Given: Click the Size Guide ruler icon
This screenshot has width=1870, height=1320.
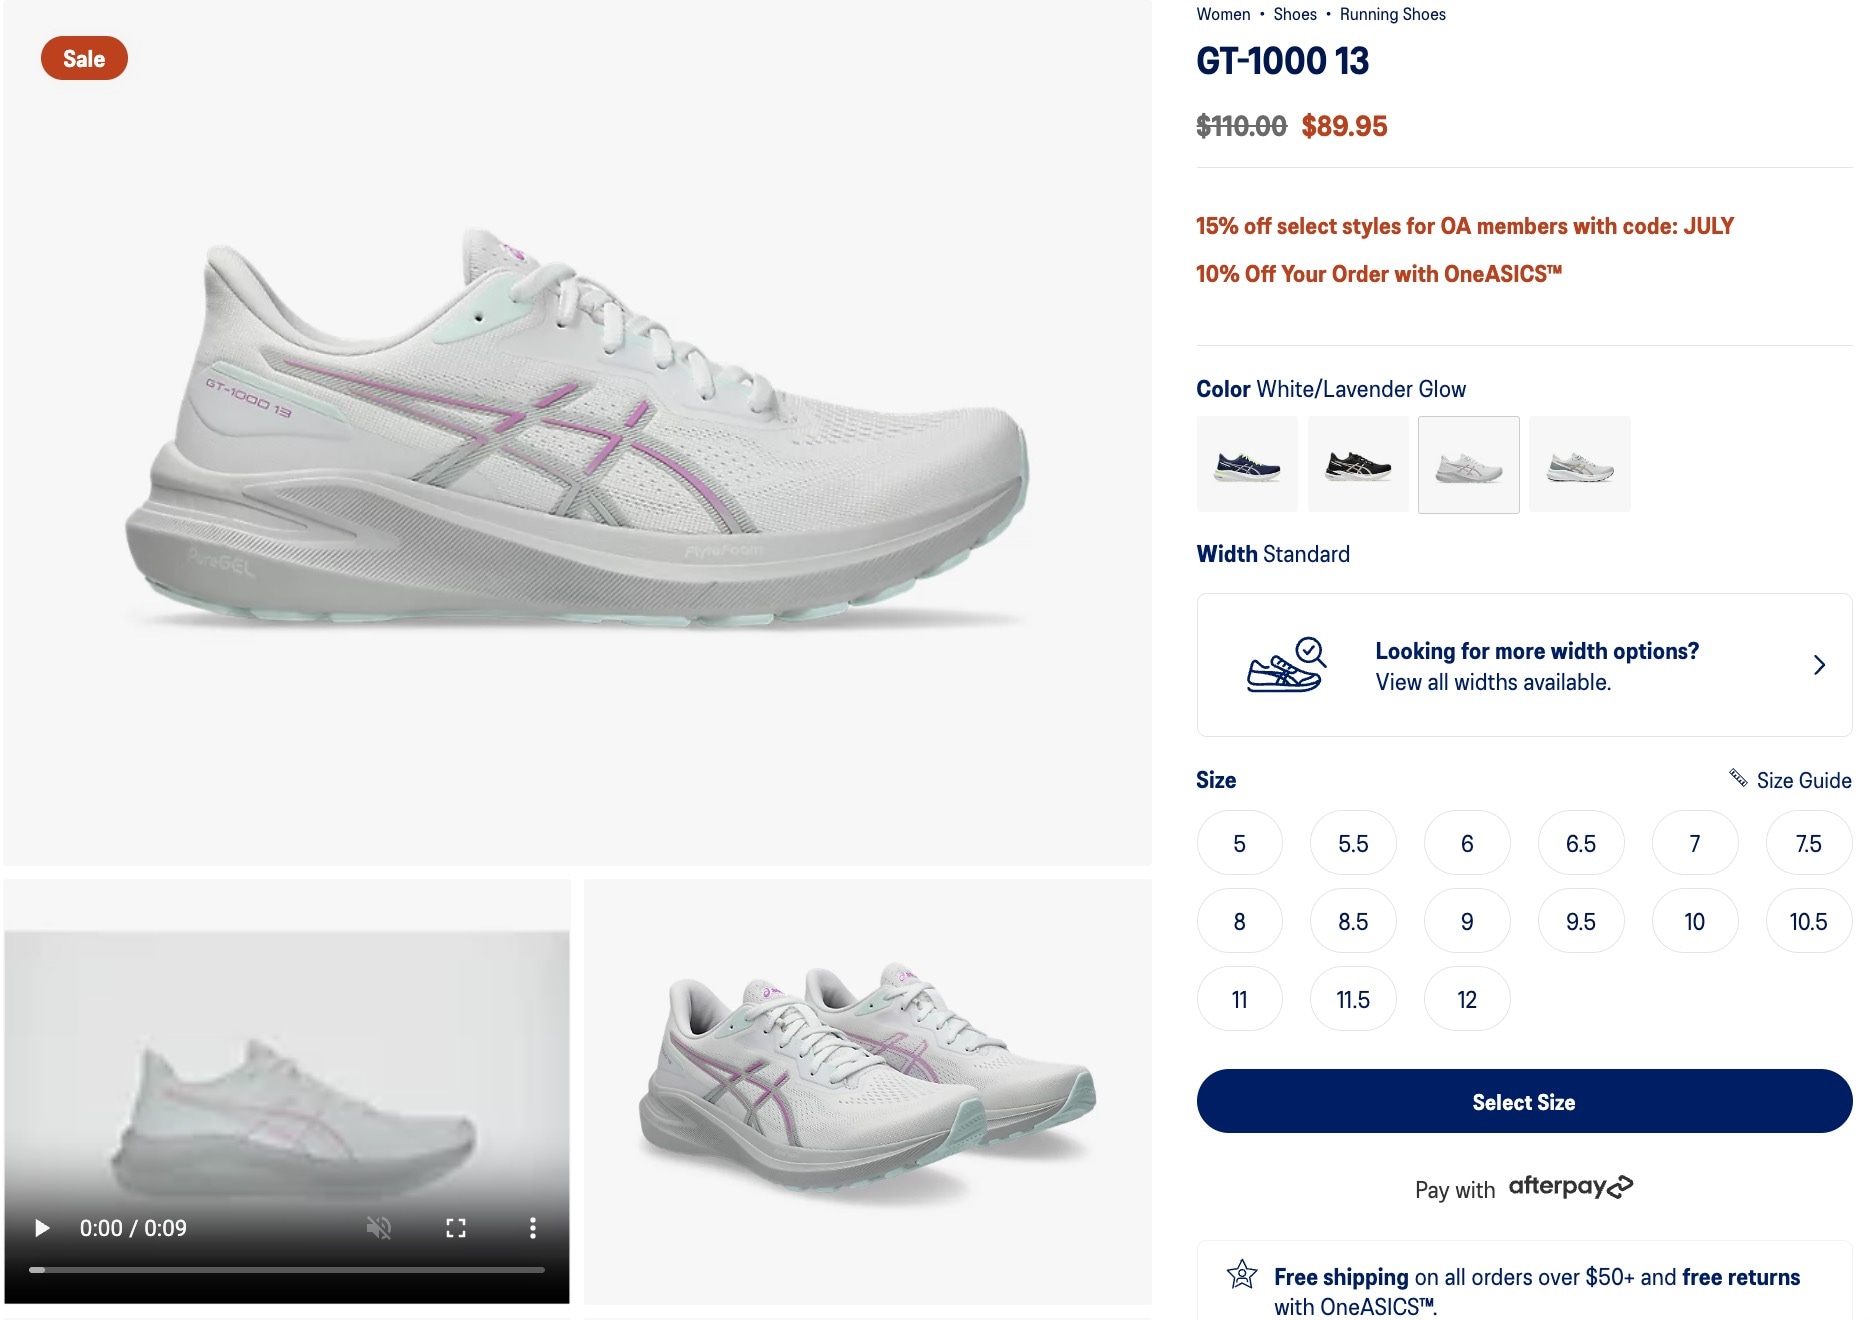Looking at the screenshot, I should (x=1738, y=778).
